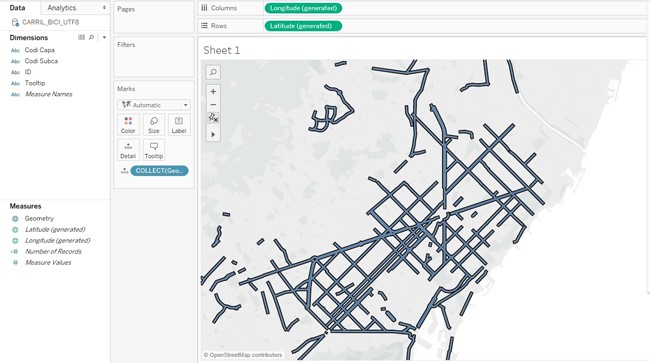Select the CARRIL_BICI_UTF8 data source
Viewport: 650px width, 363px height.
[50, 22]
